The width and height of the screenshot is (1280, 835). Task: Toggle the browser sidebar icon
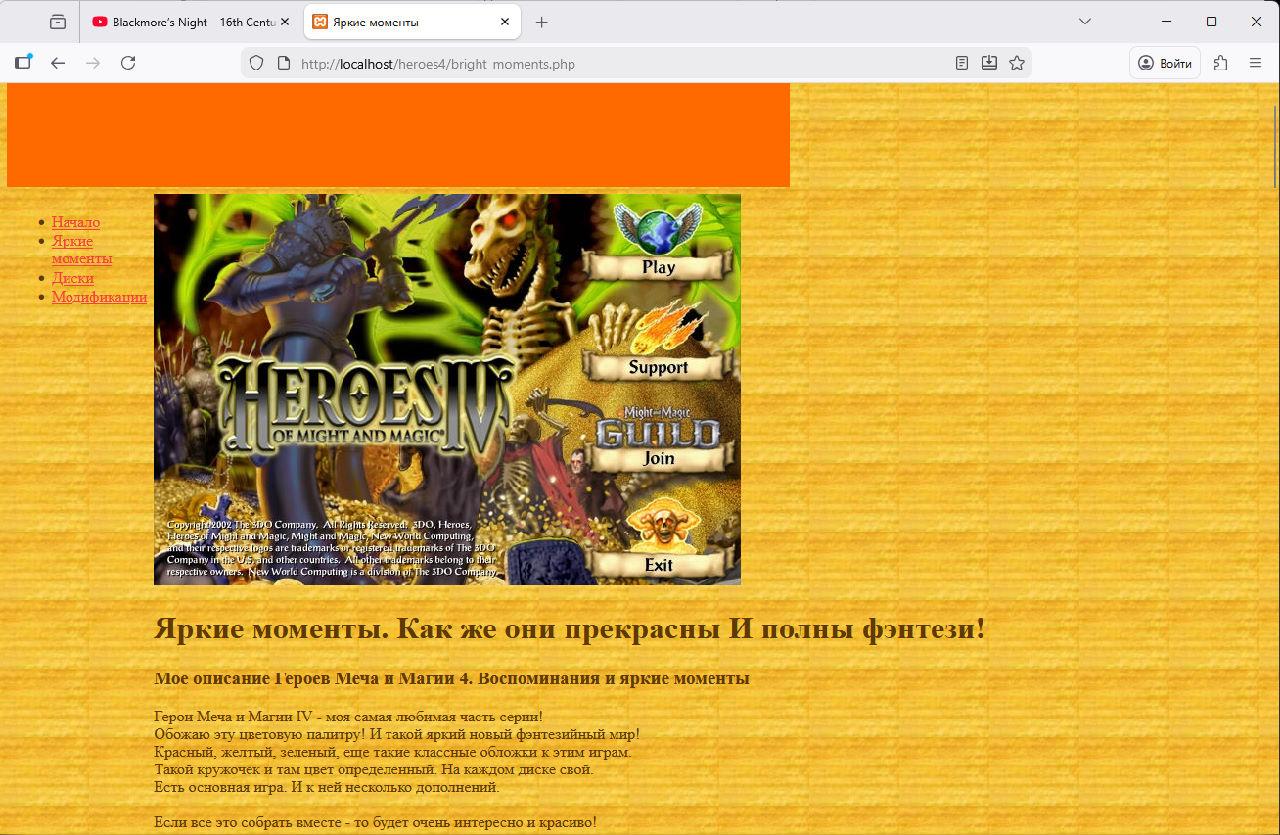click(x=23, y=63)
